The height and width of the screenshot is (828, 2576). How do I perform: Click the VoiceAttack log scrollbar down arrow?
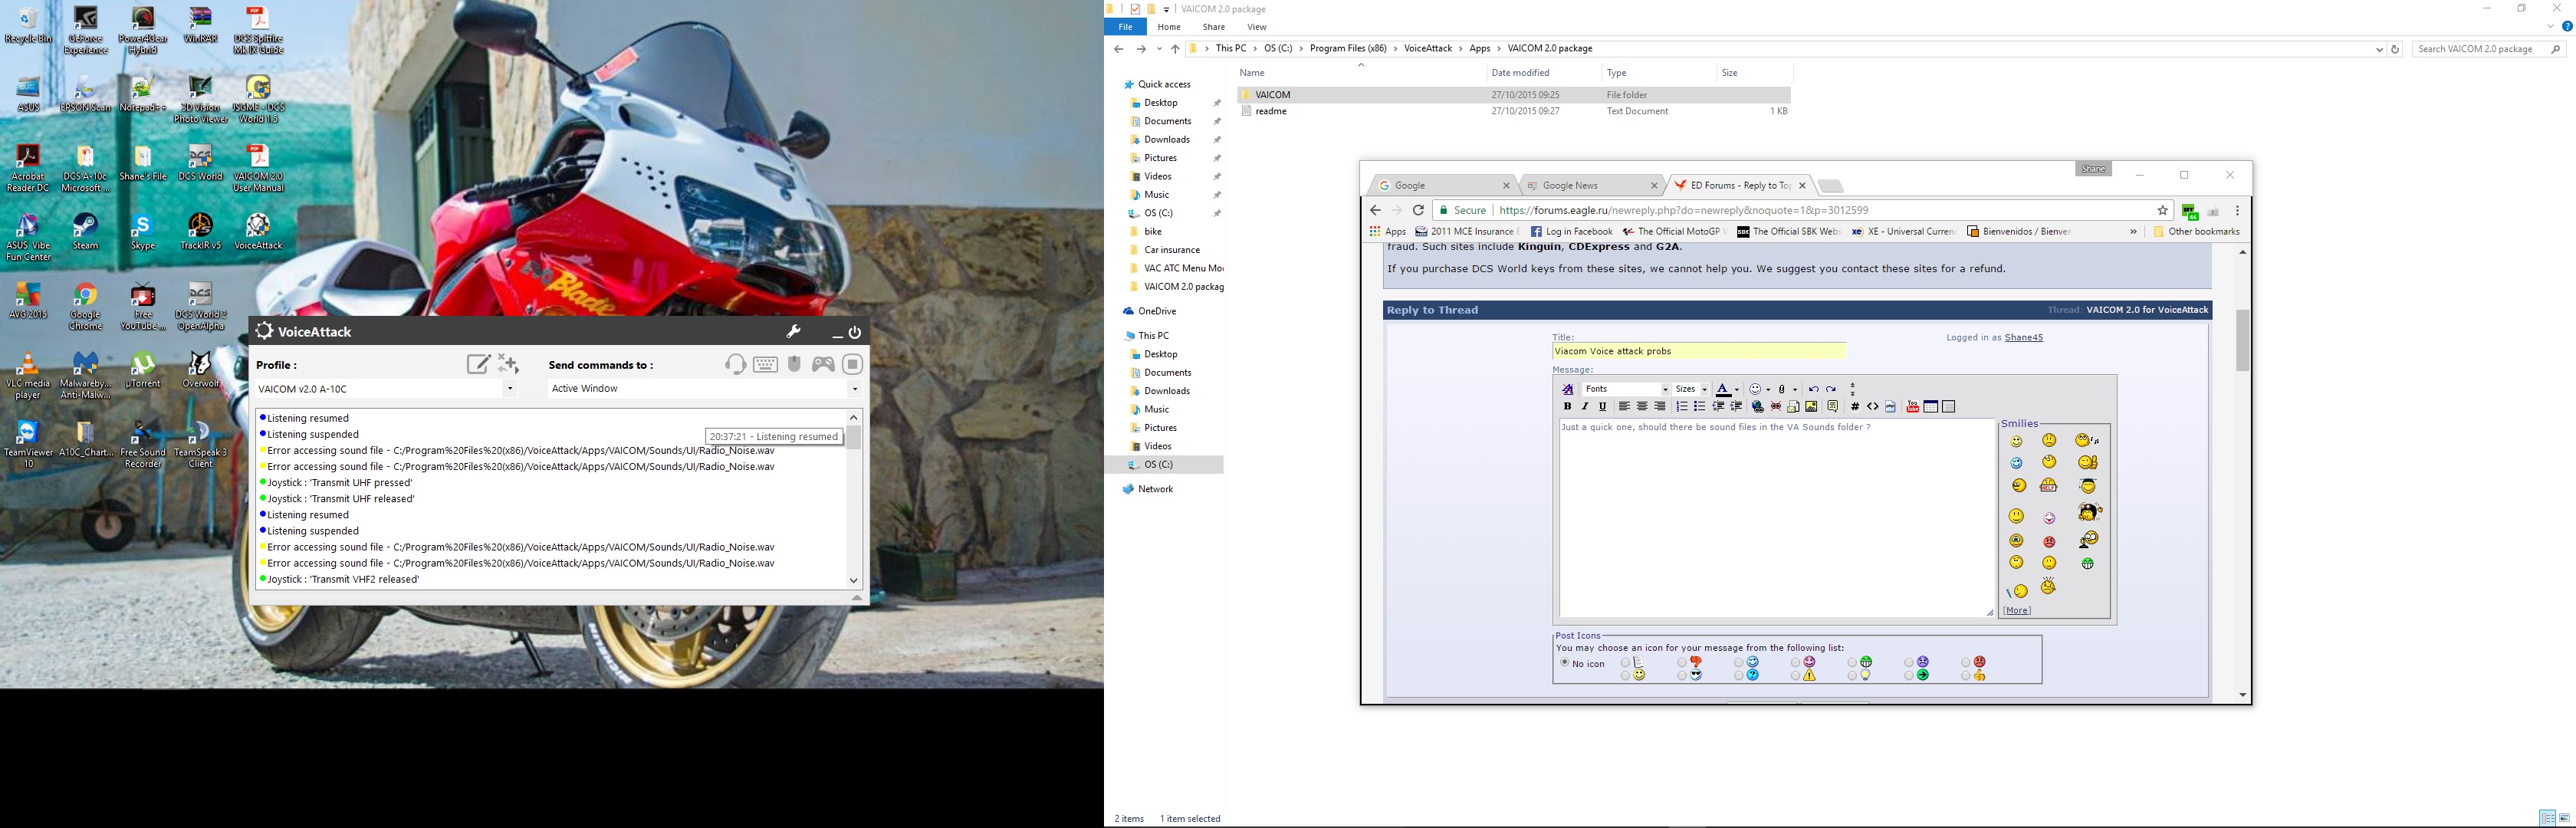coord(854,580)
